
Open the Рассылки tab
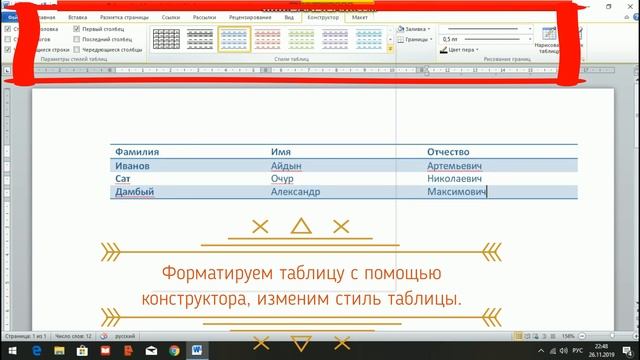[x=204, y=17]
